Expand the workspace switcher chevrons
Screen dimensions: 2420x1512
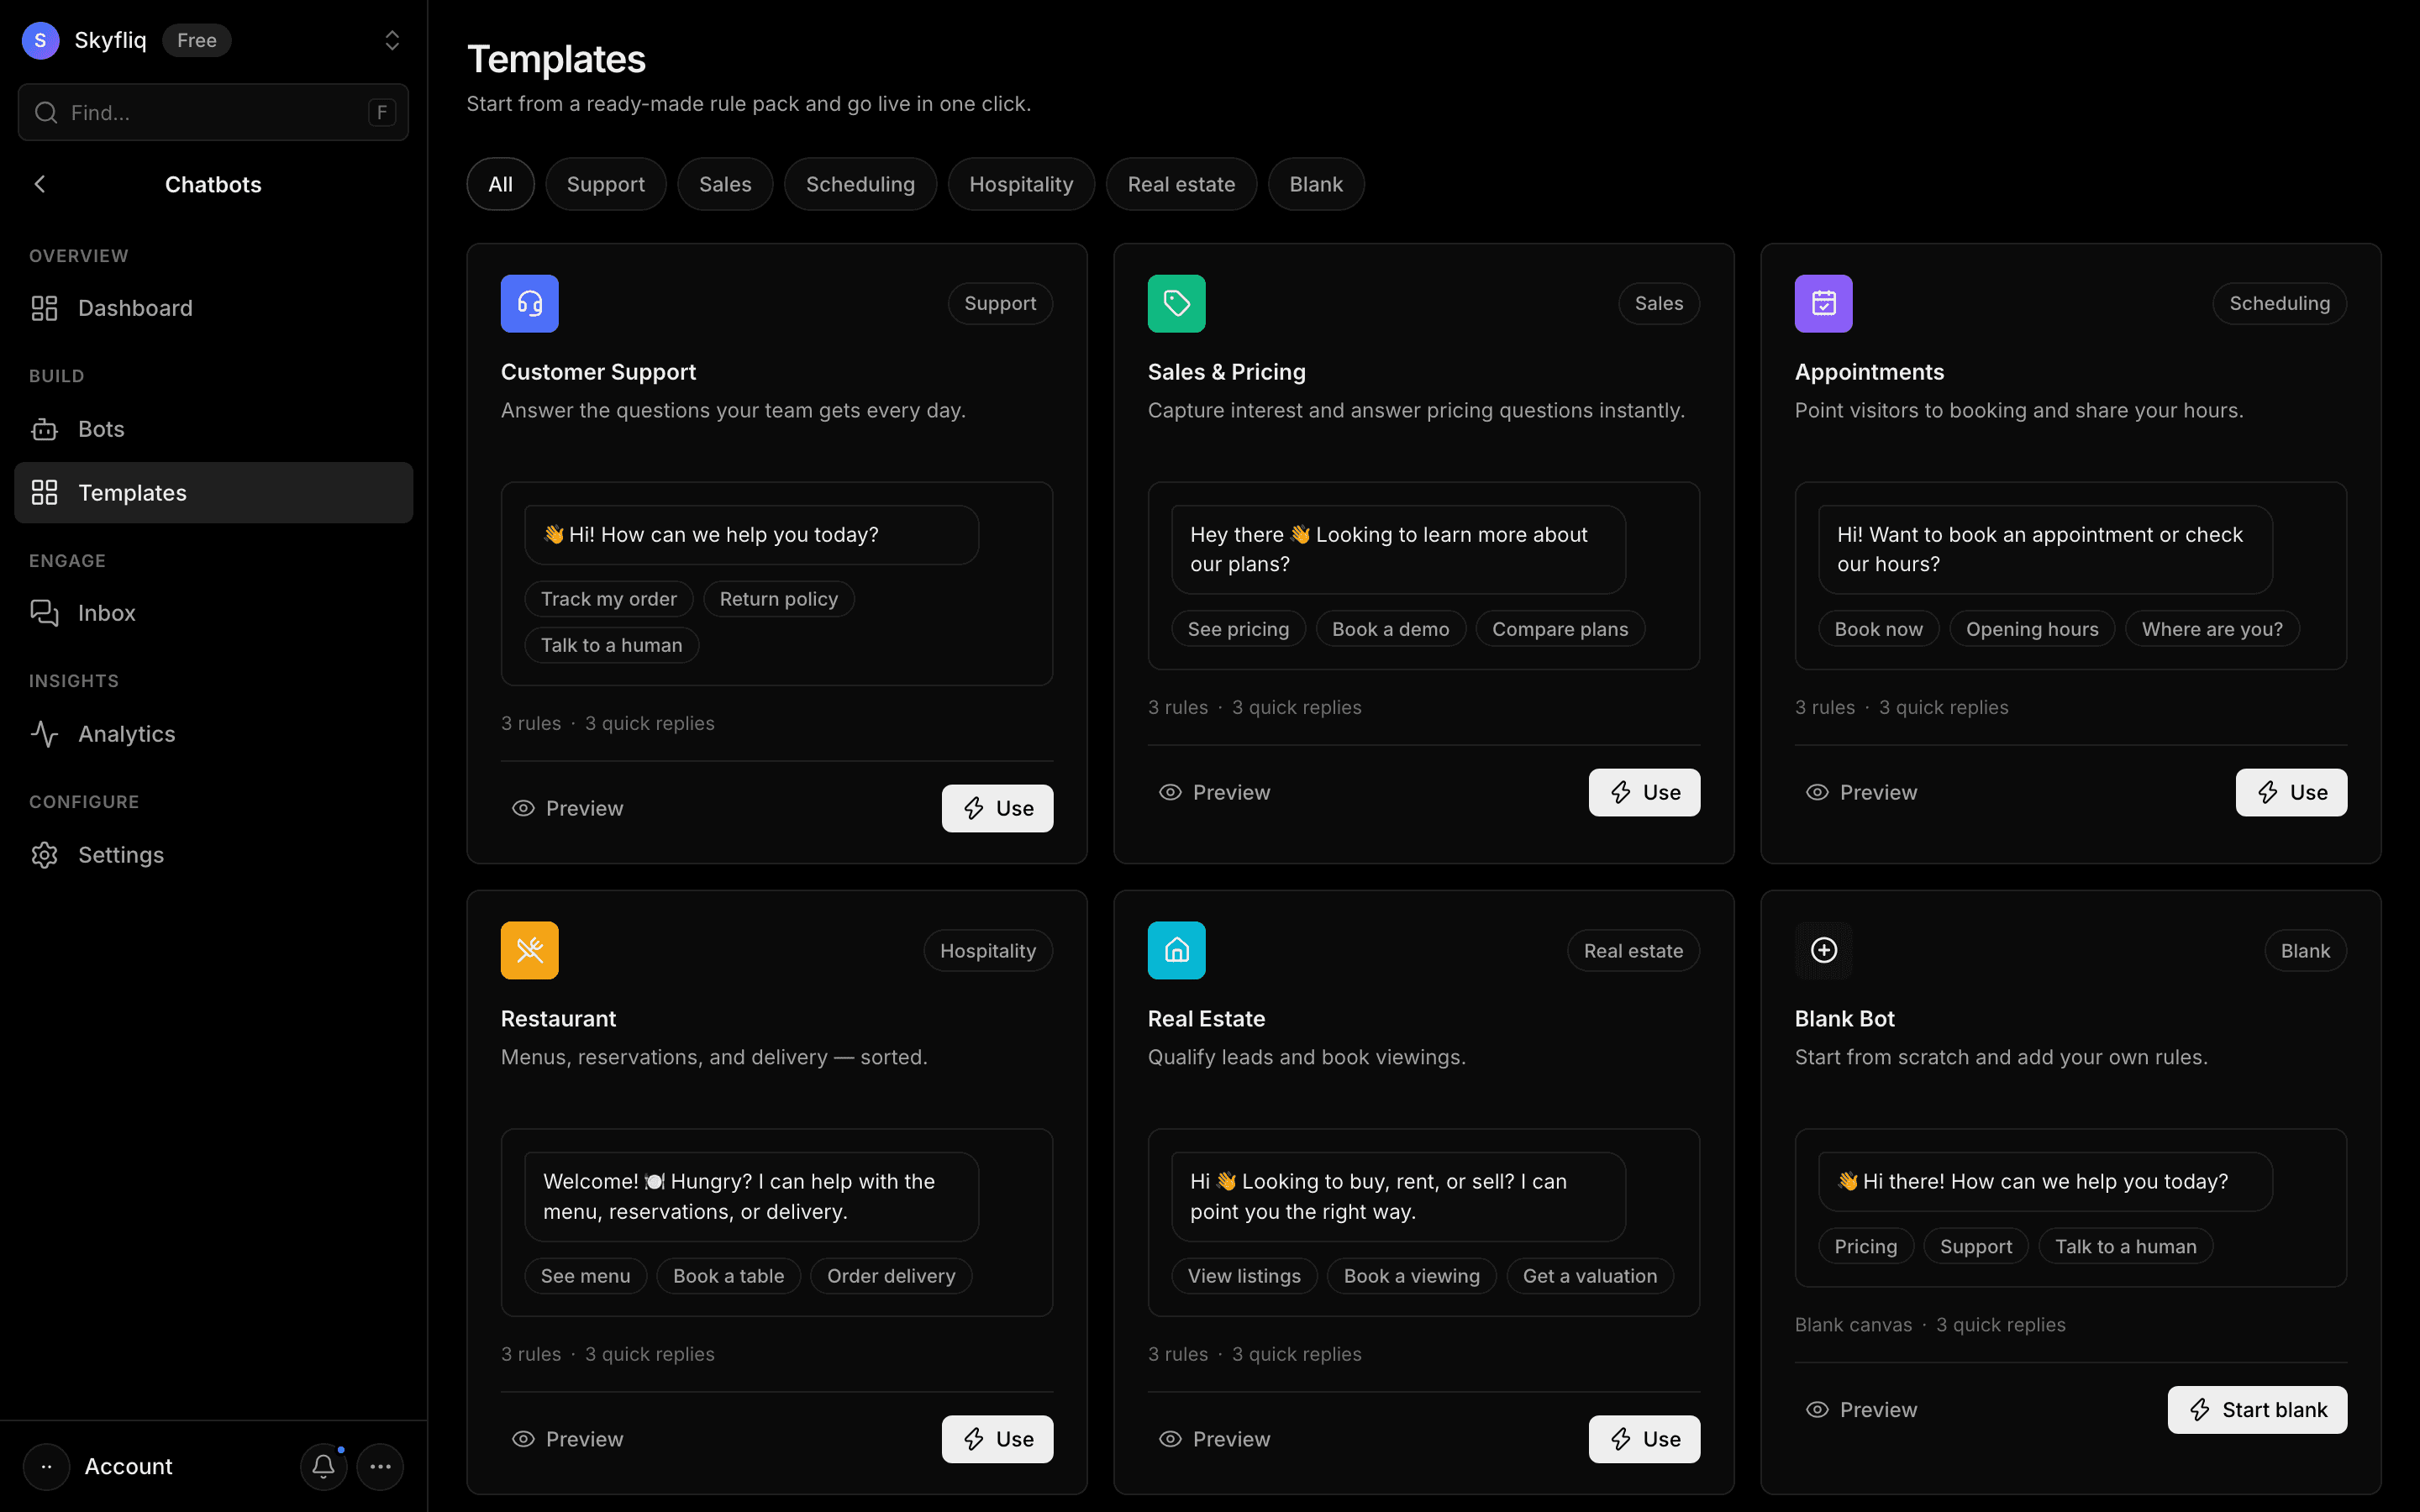pos(392,40)
